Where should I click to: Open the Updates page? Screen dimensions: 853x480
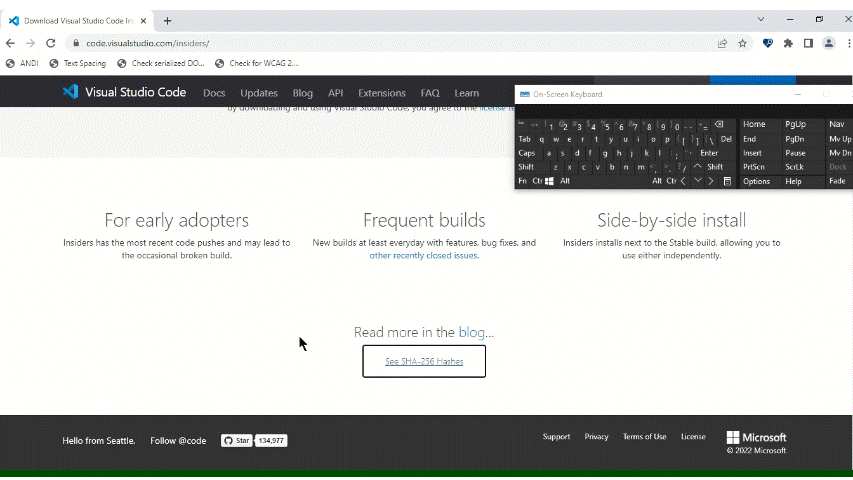coord(259,93)
